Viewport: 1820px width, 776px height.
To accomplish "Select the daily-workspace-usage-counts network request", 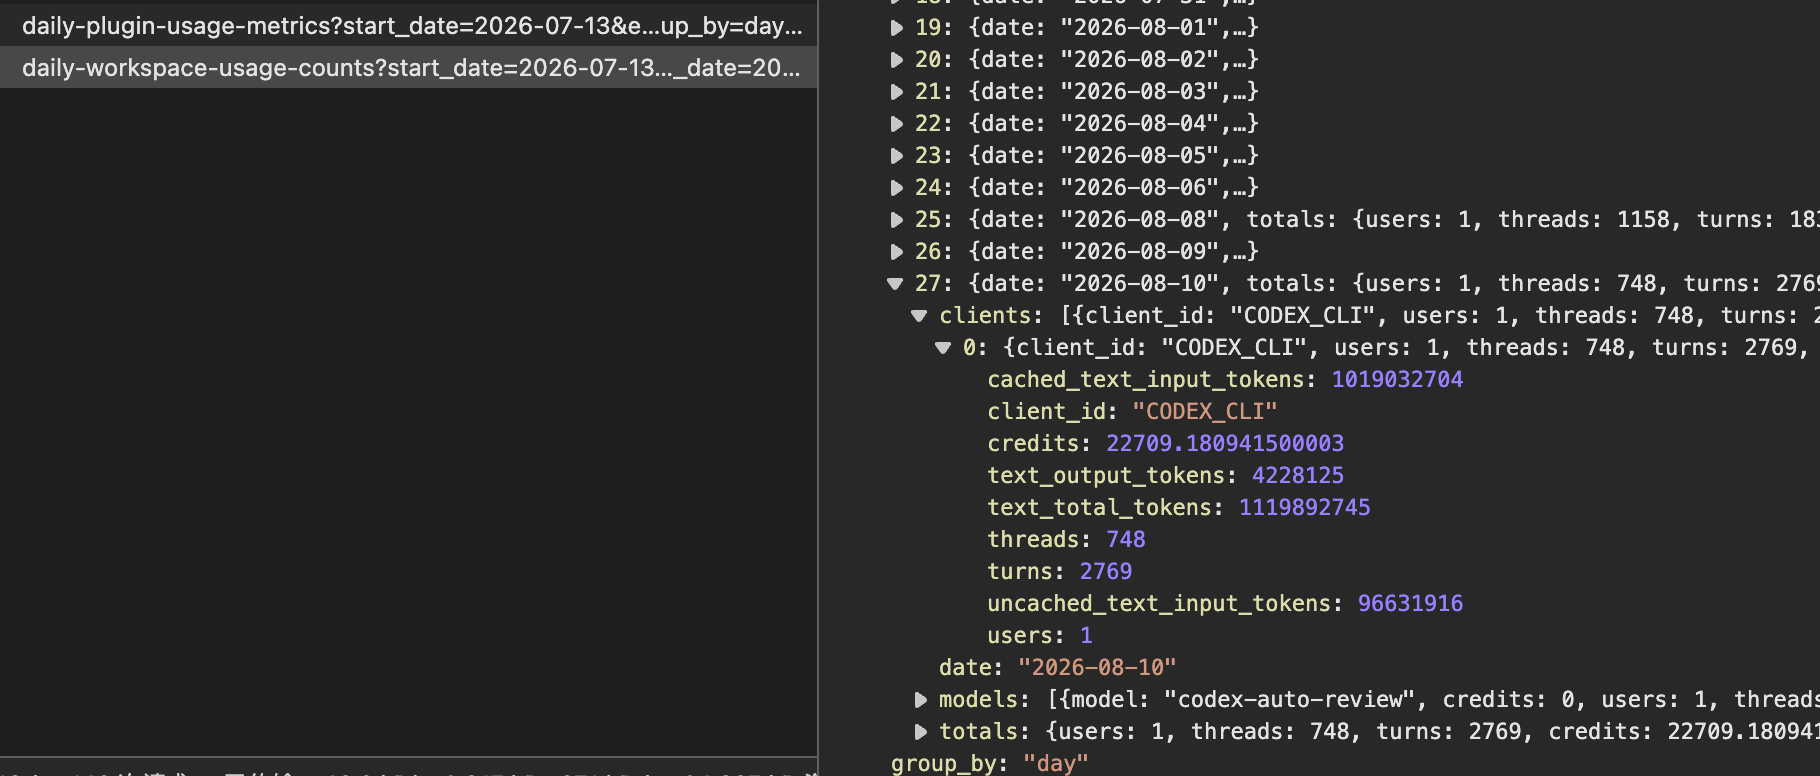I will (409, 68).
